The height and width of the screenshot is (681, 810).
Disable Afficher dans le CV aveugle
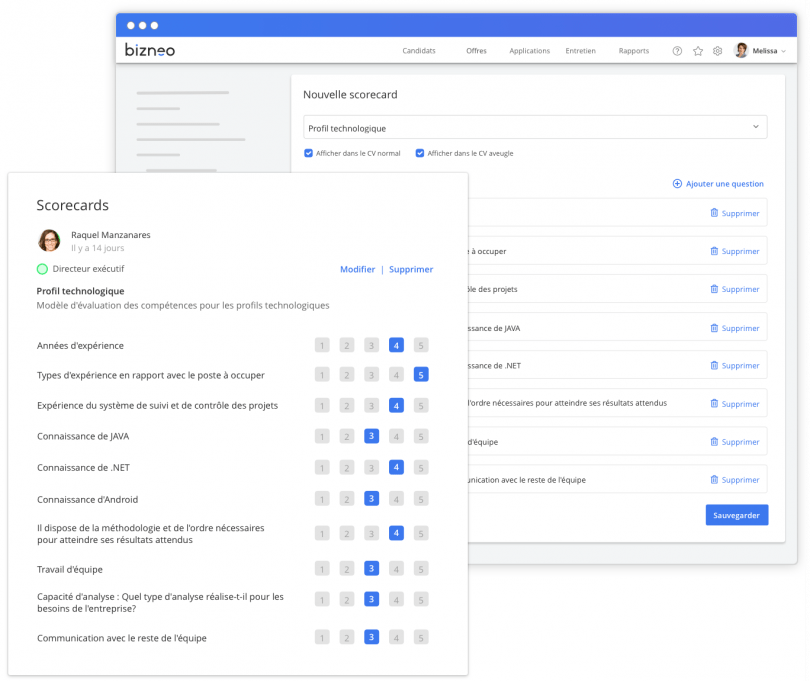(421, 153)
